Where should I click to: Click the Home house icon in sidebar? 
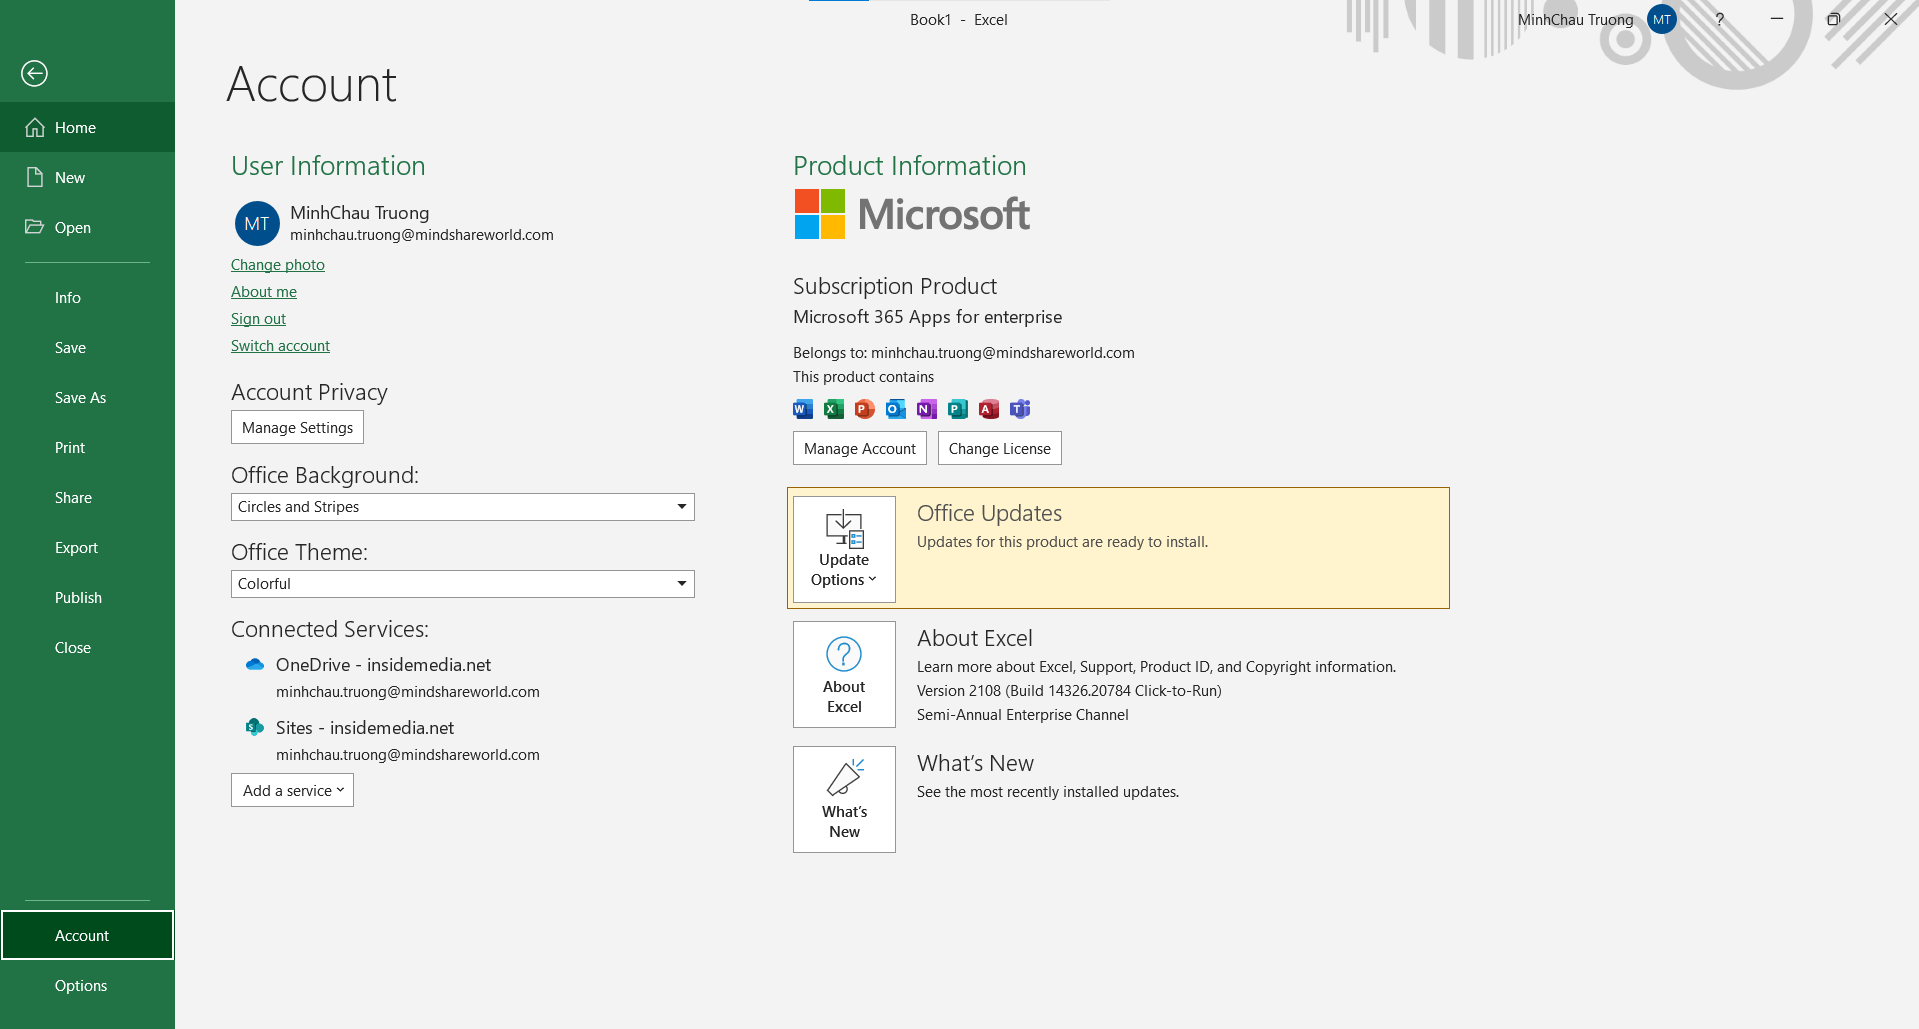pos(35,127)
